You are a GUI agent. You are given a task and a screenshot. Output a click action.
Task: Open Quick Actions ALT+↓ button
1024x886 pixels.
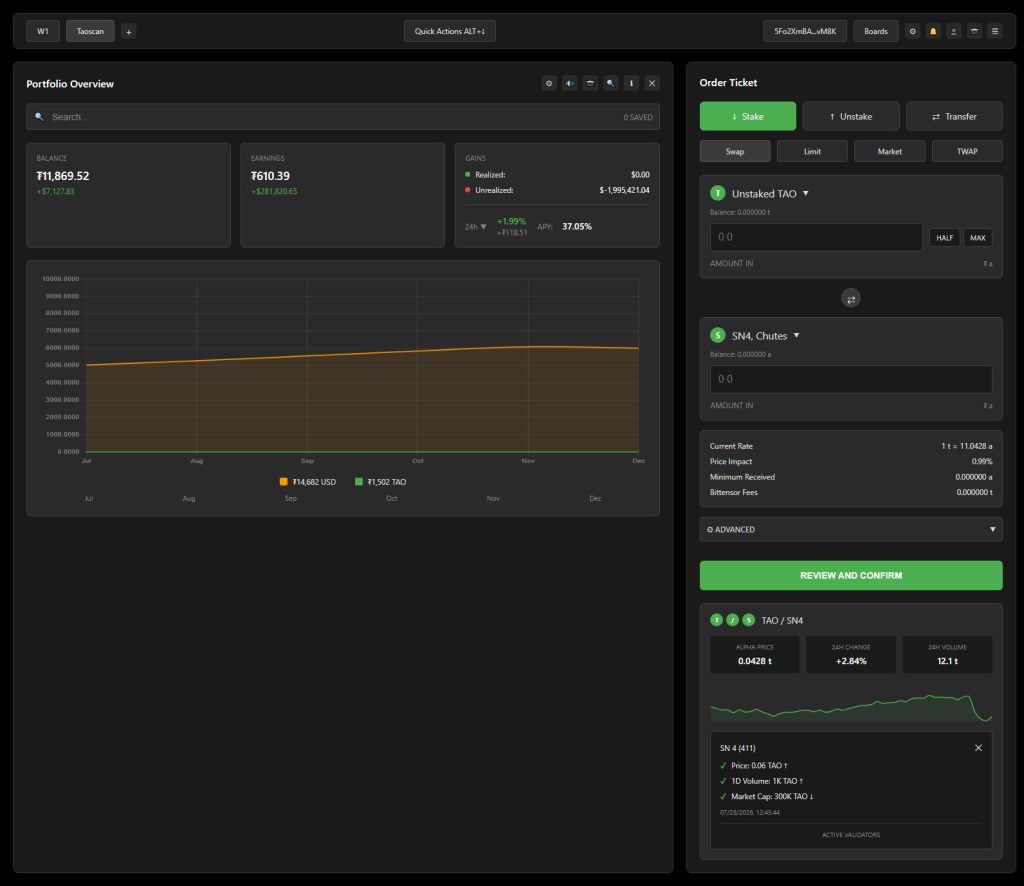[450, 31]
